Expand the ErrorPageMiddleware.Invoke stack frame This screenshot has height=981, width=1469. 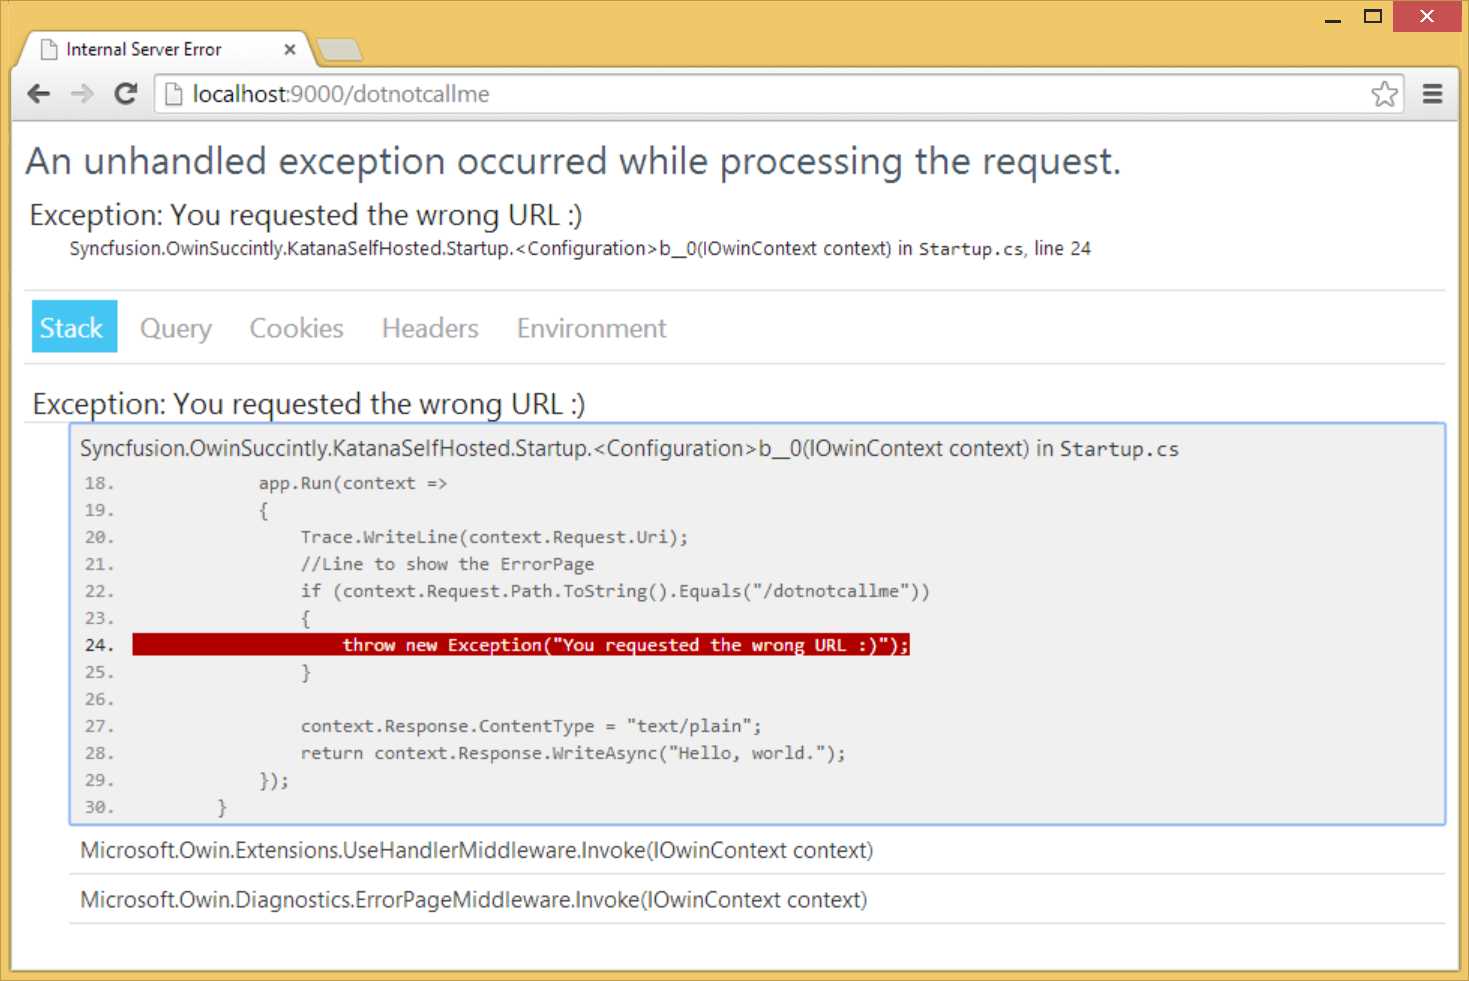coord(757,900)
